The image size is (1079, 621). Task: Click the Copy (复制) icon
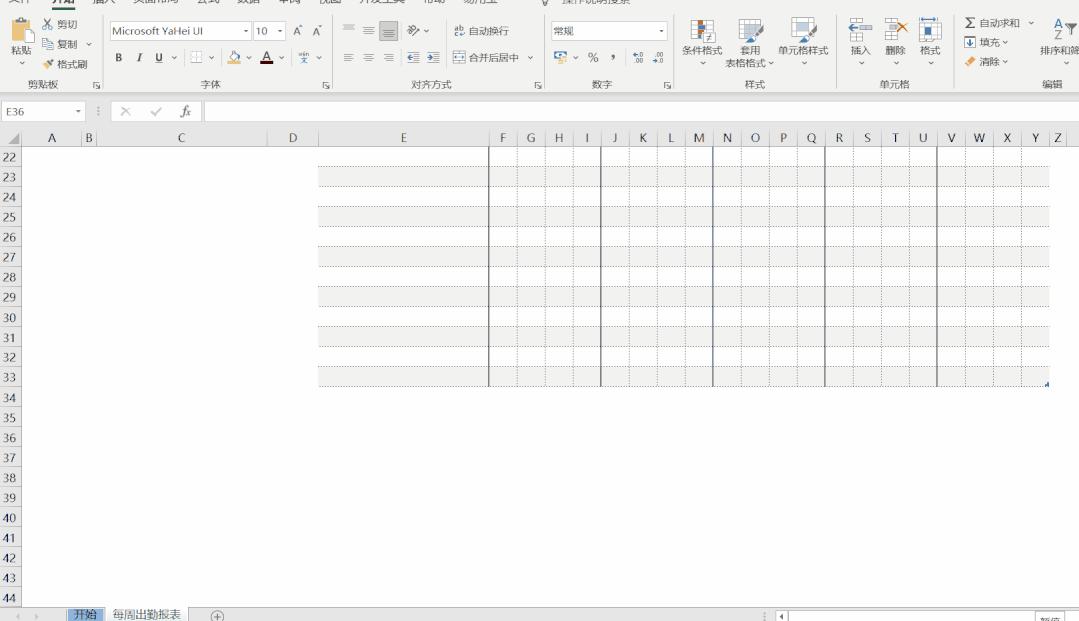pos(47,44)
